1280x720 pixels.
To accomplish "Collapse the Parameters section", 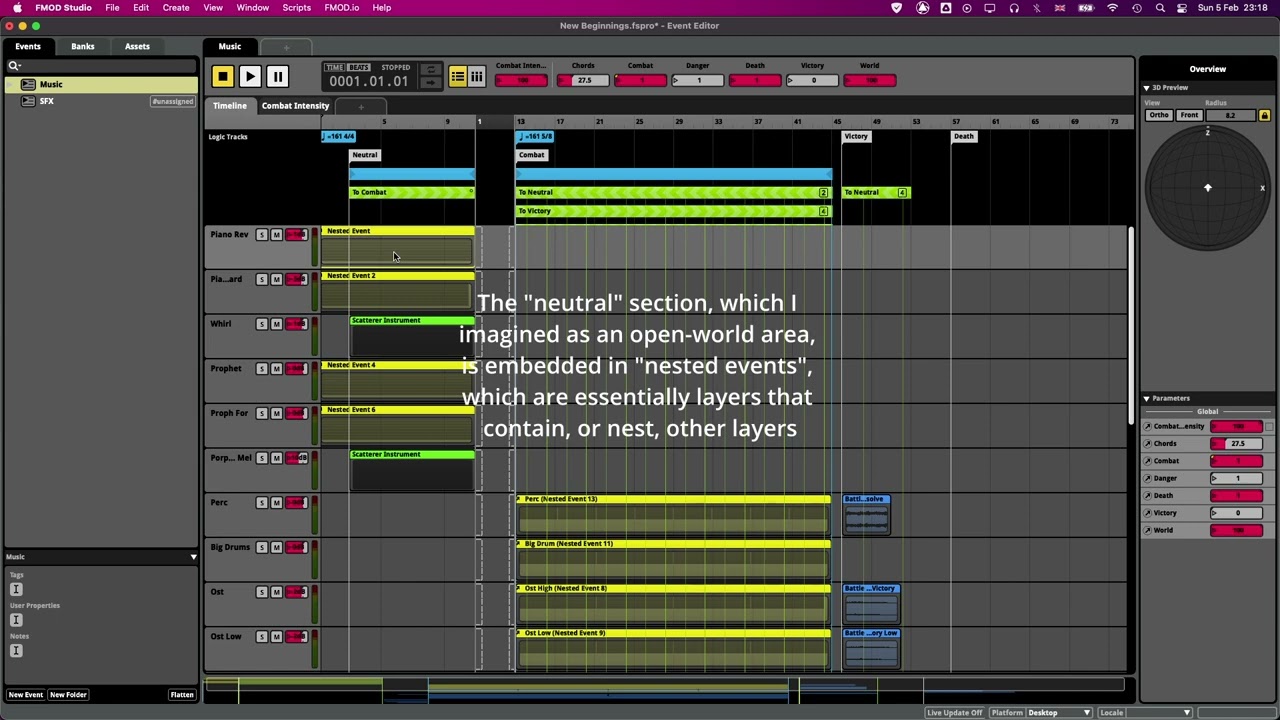I will [1147, 398].
